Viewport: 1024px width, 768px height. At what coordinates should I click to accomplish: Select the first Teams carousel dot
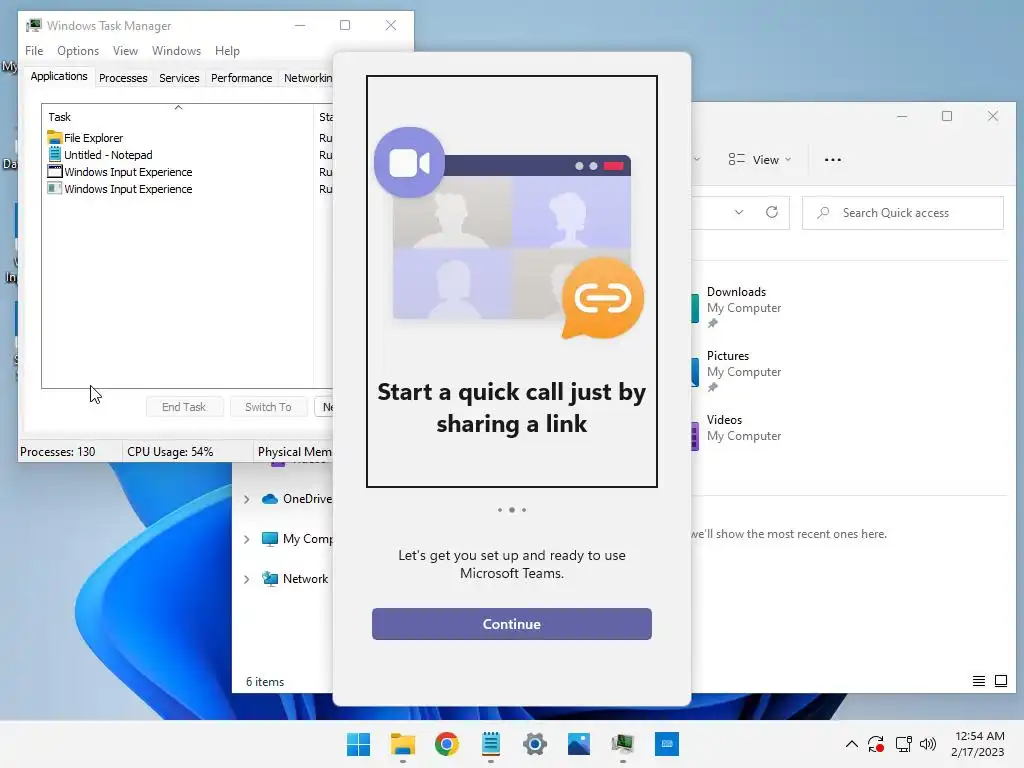click(x=500, y=510)
